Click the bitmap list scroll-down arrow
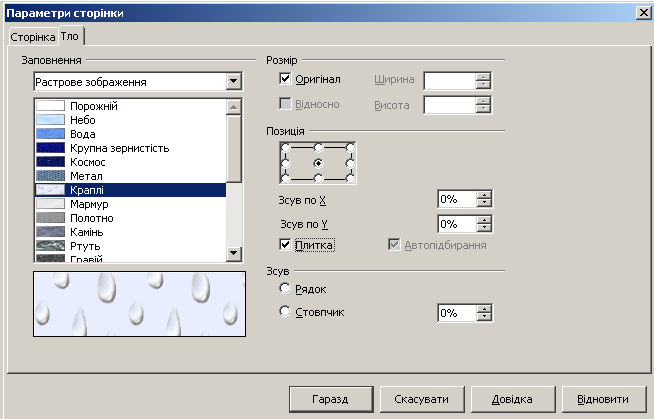Viewport: 654px width, 419px height. [234, 253]
